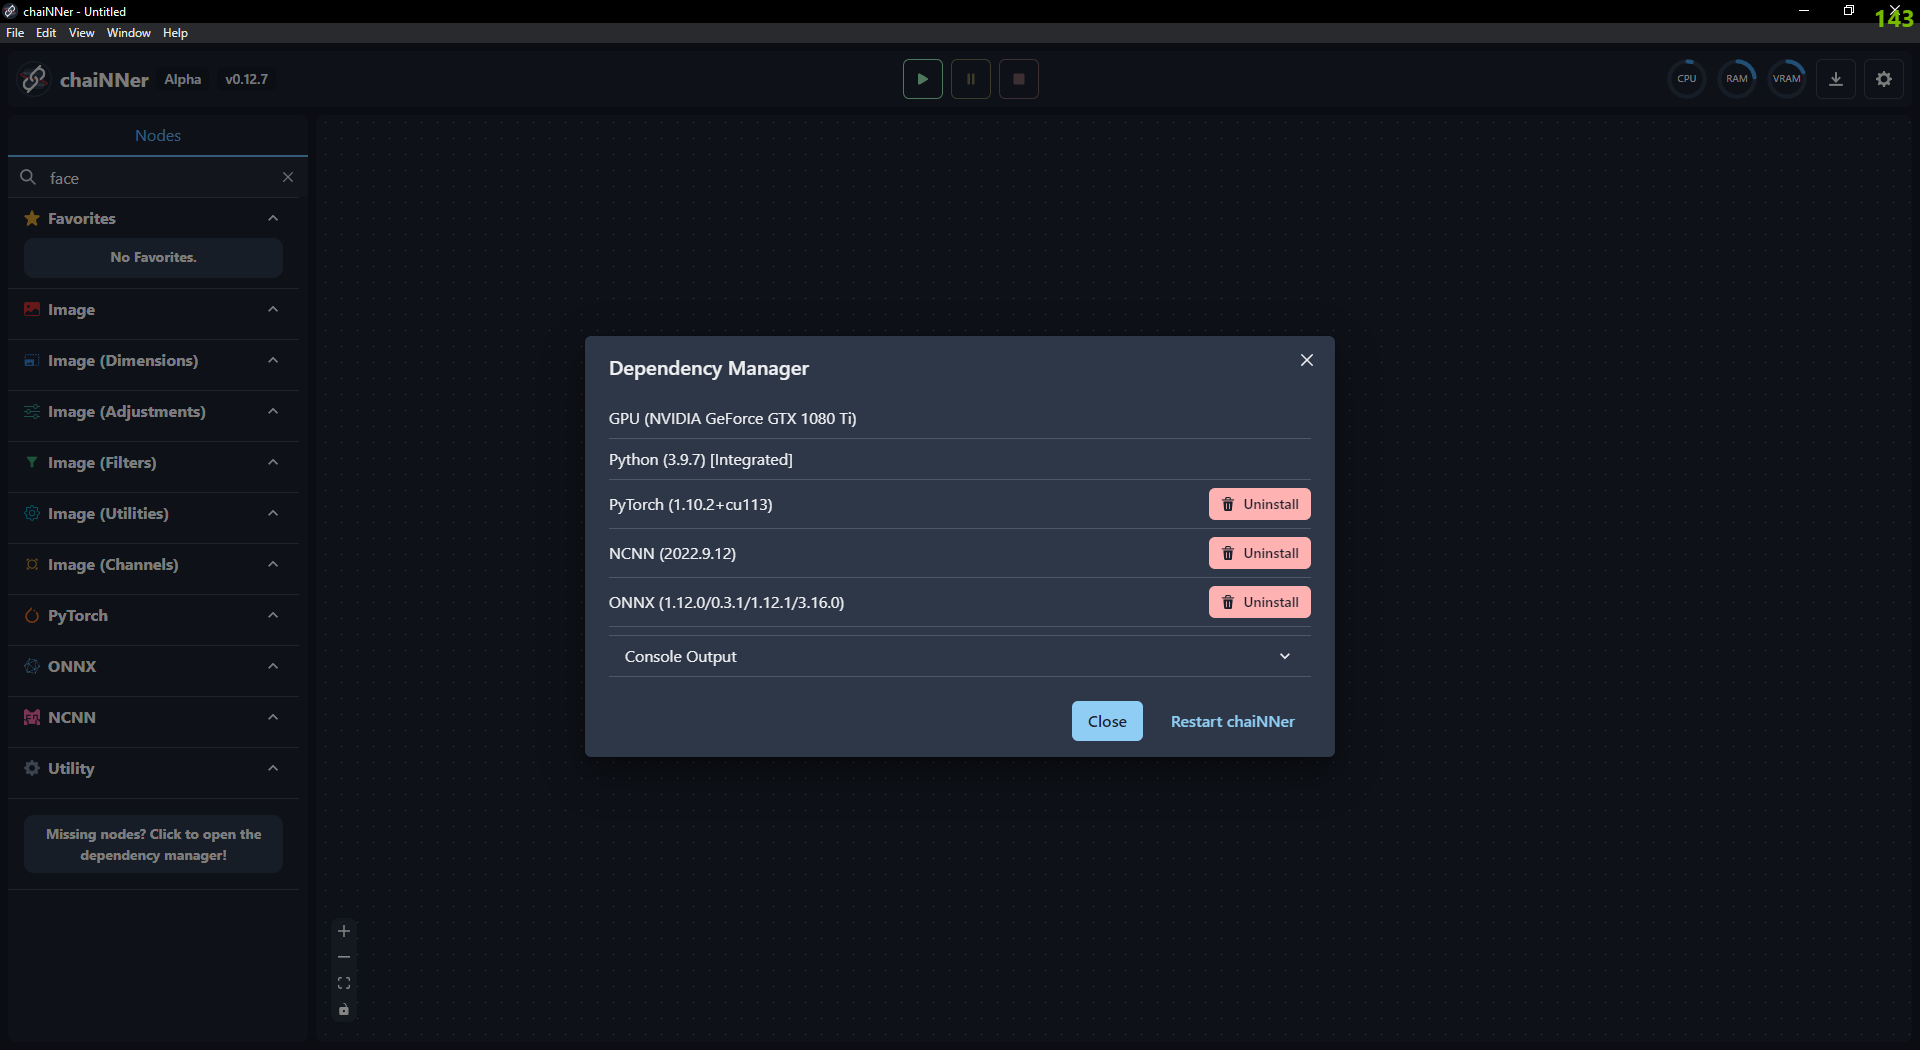Click the NCNN category icon
This screenshot has height=1050, width=1920.
tap(31, 716)
